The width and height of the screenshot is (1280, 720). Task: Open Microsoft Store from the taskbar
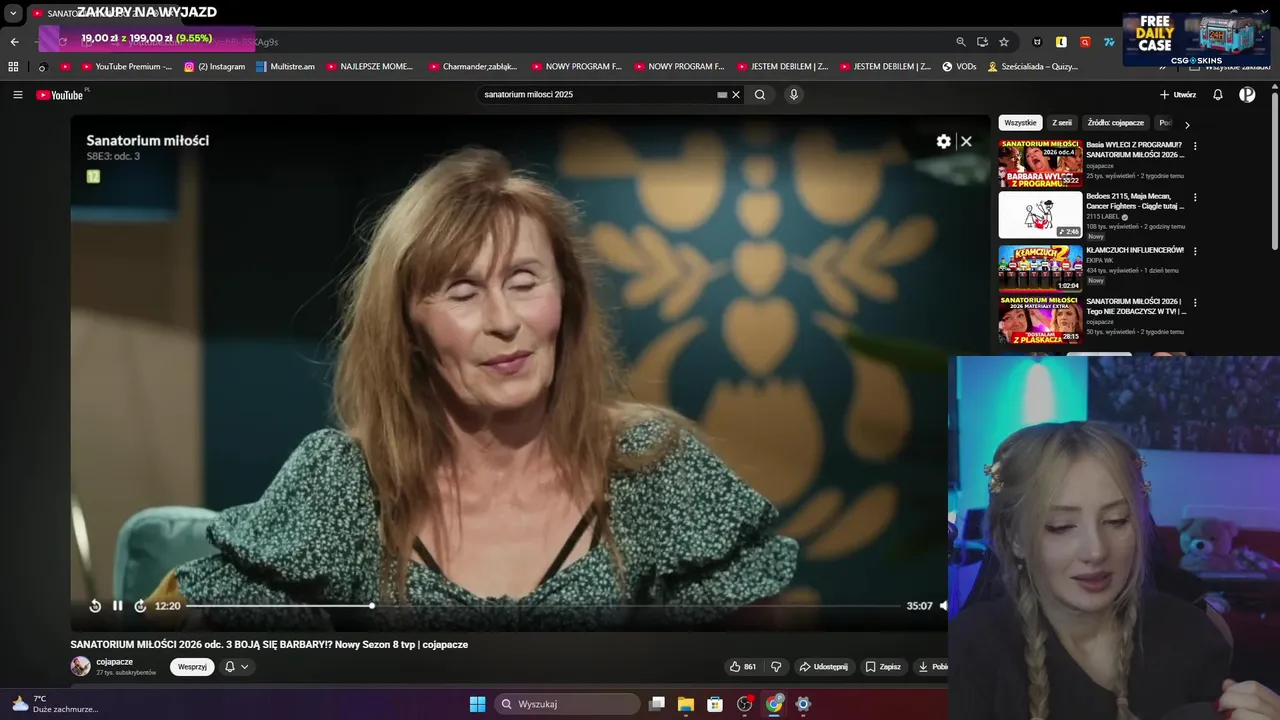(x=715, y=704)
